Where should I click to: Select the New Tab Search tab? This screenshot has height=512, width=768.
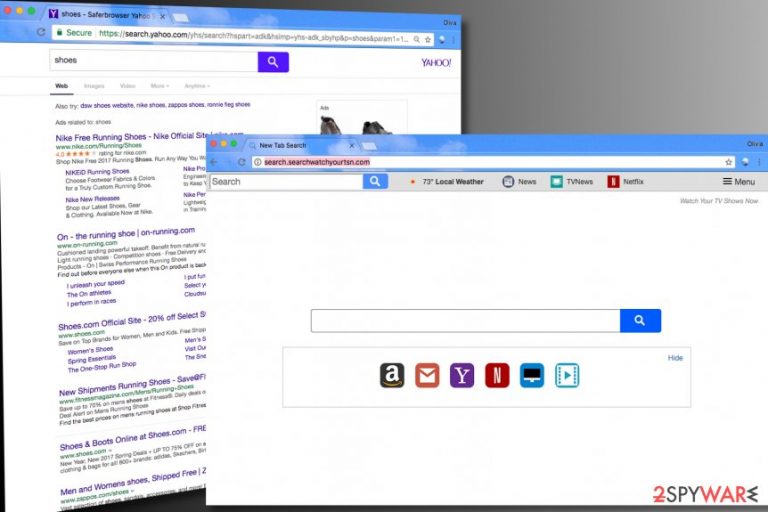[301, 146]
